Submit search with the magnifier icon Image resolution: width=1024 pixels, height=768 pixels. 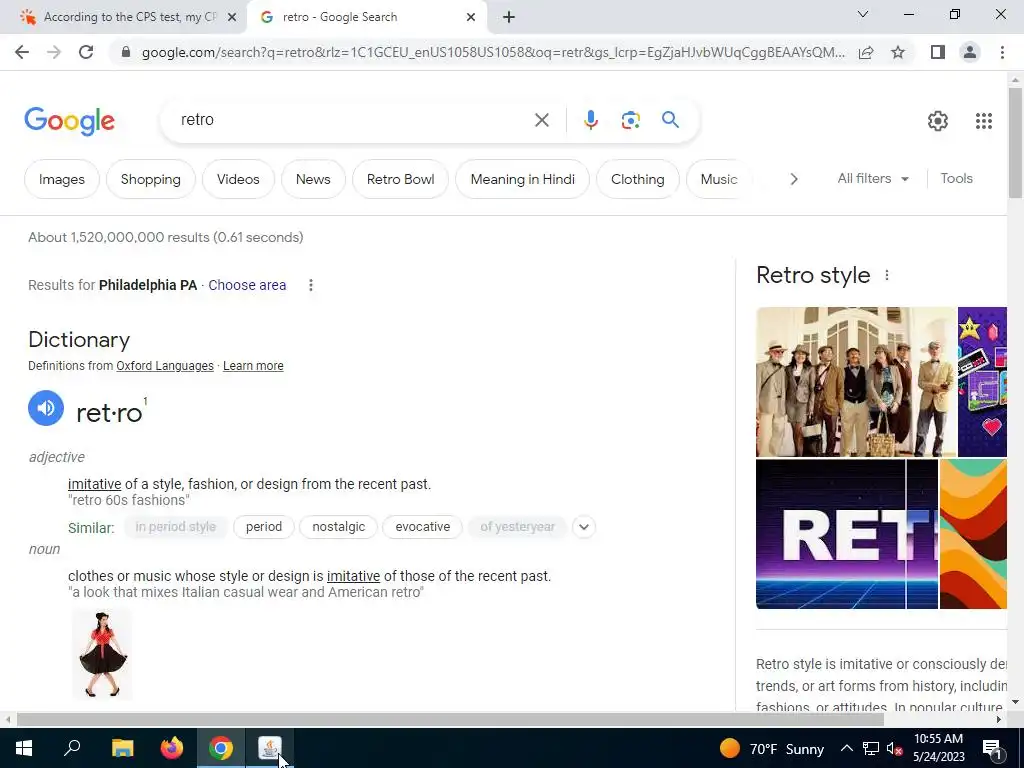coord(670,120)
